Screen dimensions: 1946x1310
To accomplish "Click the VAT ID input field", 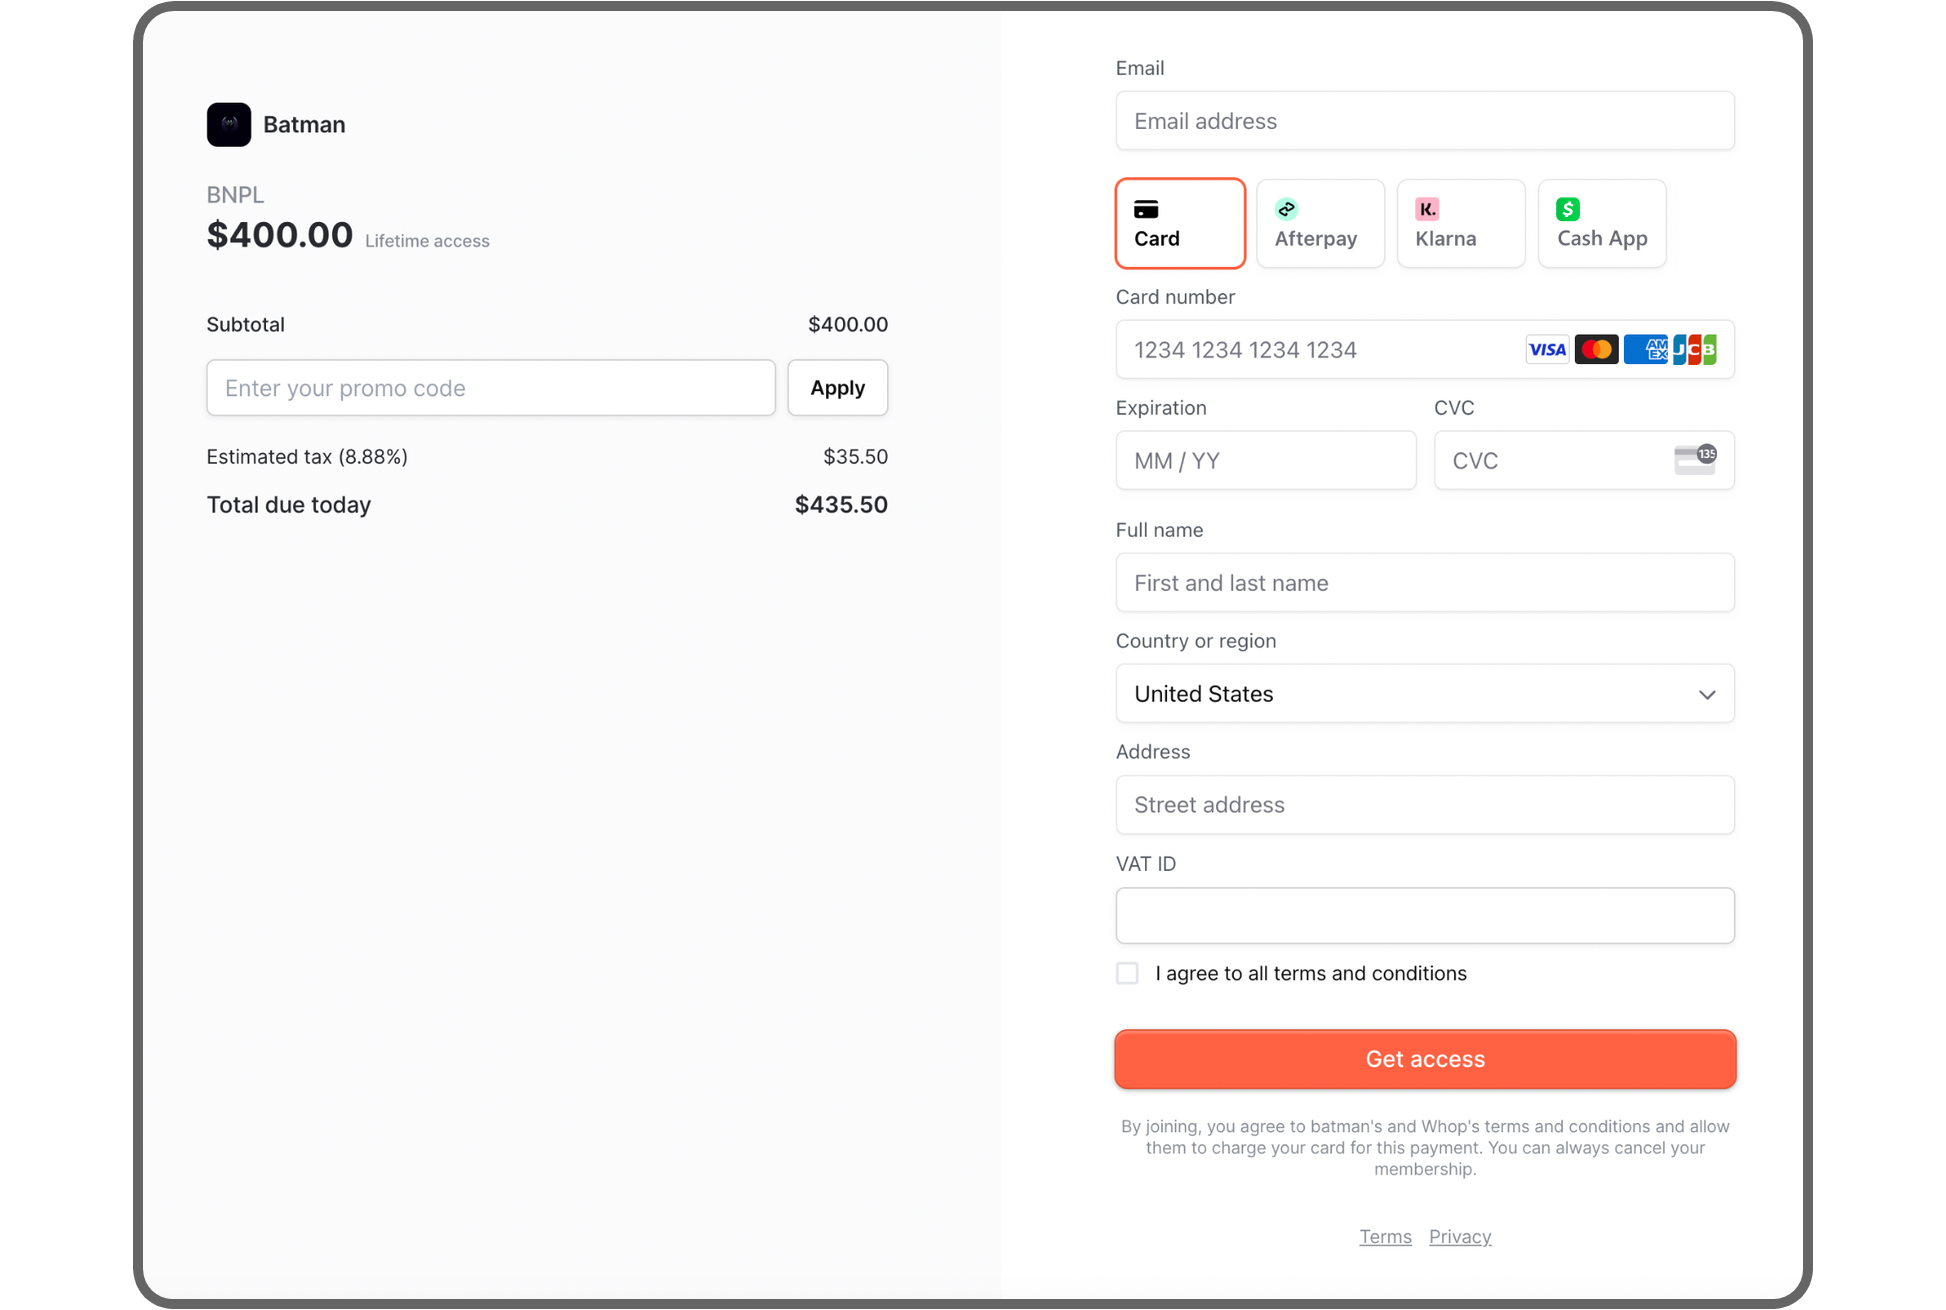I will pyautogui.click(x=1425, y=916).
